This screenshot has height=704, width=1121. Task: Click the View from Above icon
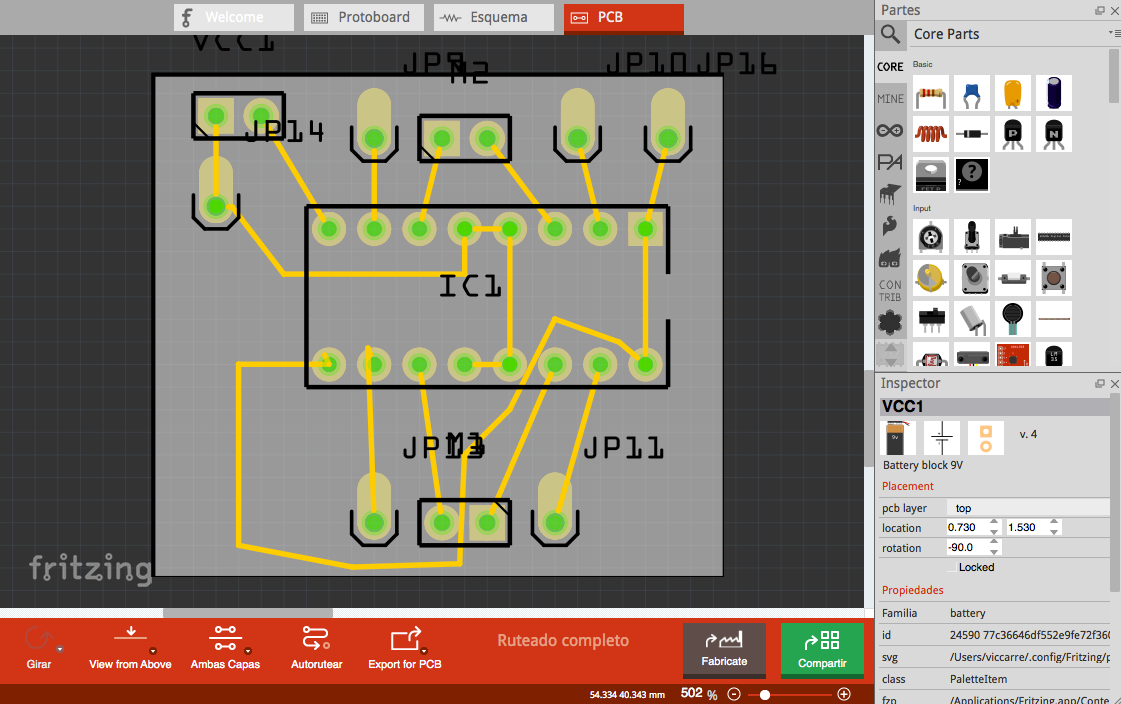click(x=130, y=634)
